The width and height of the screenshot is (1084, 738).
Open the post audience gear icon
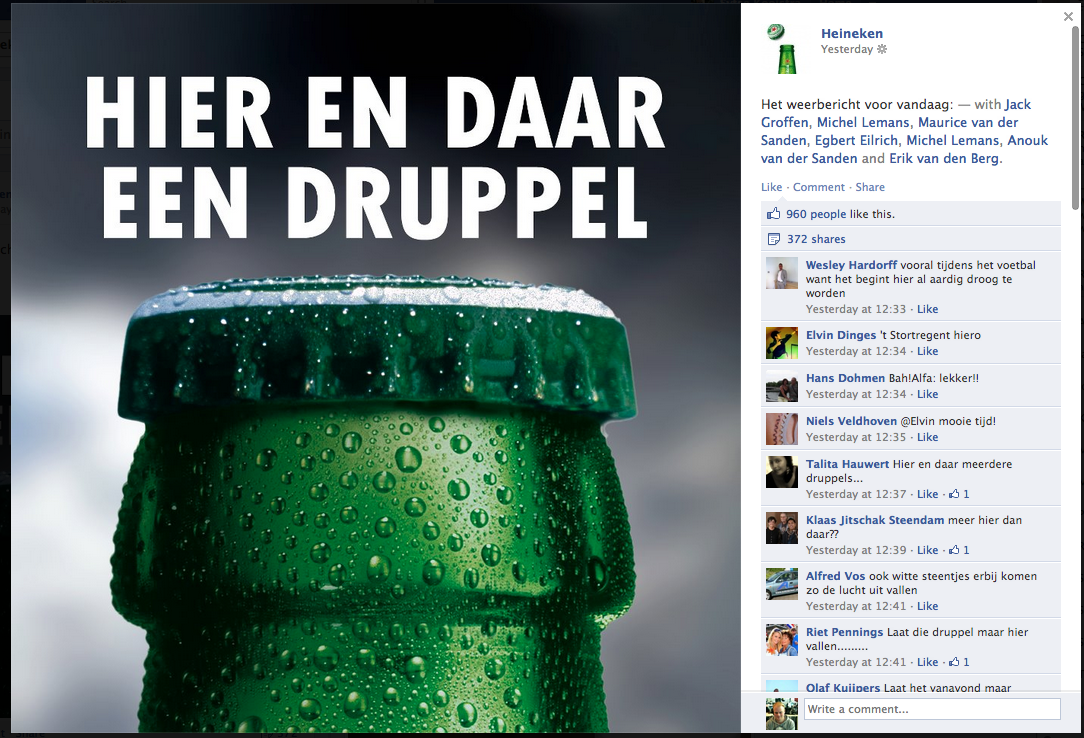(x=882, y=49)
